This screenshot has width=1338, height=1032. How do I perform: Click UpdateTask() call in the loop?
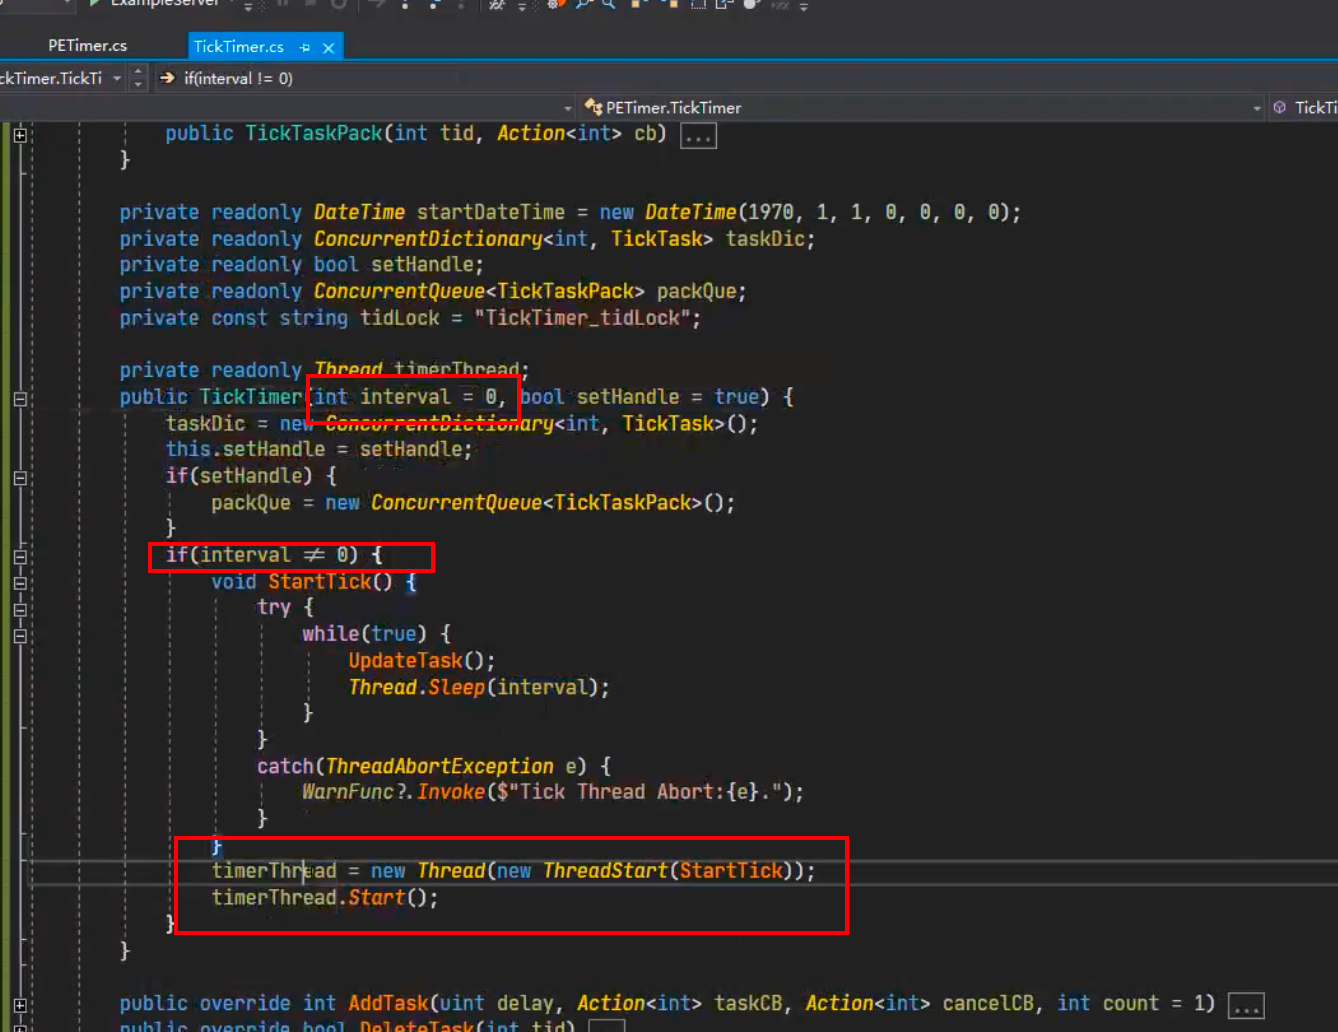[421, 660]
